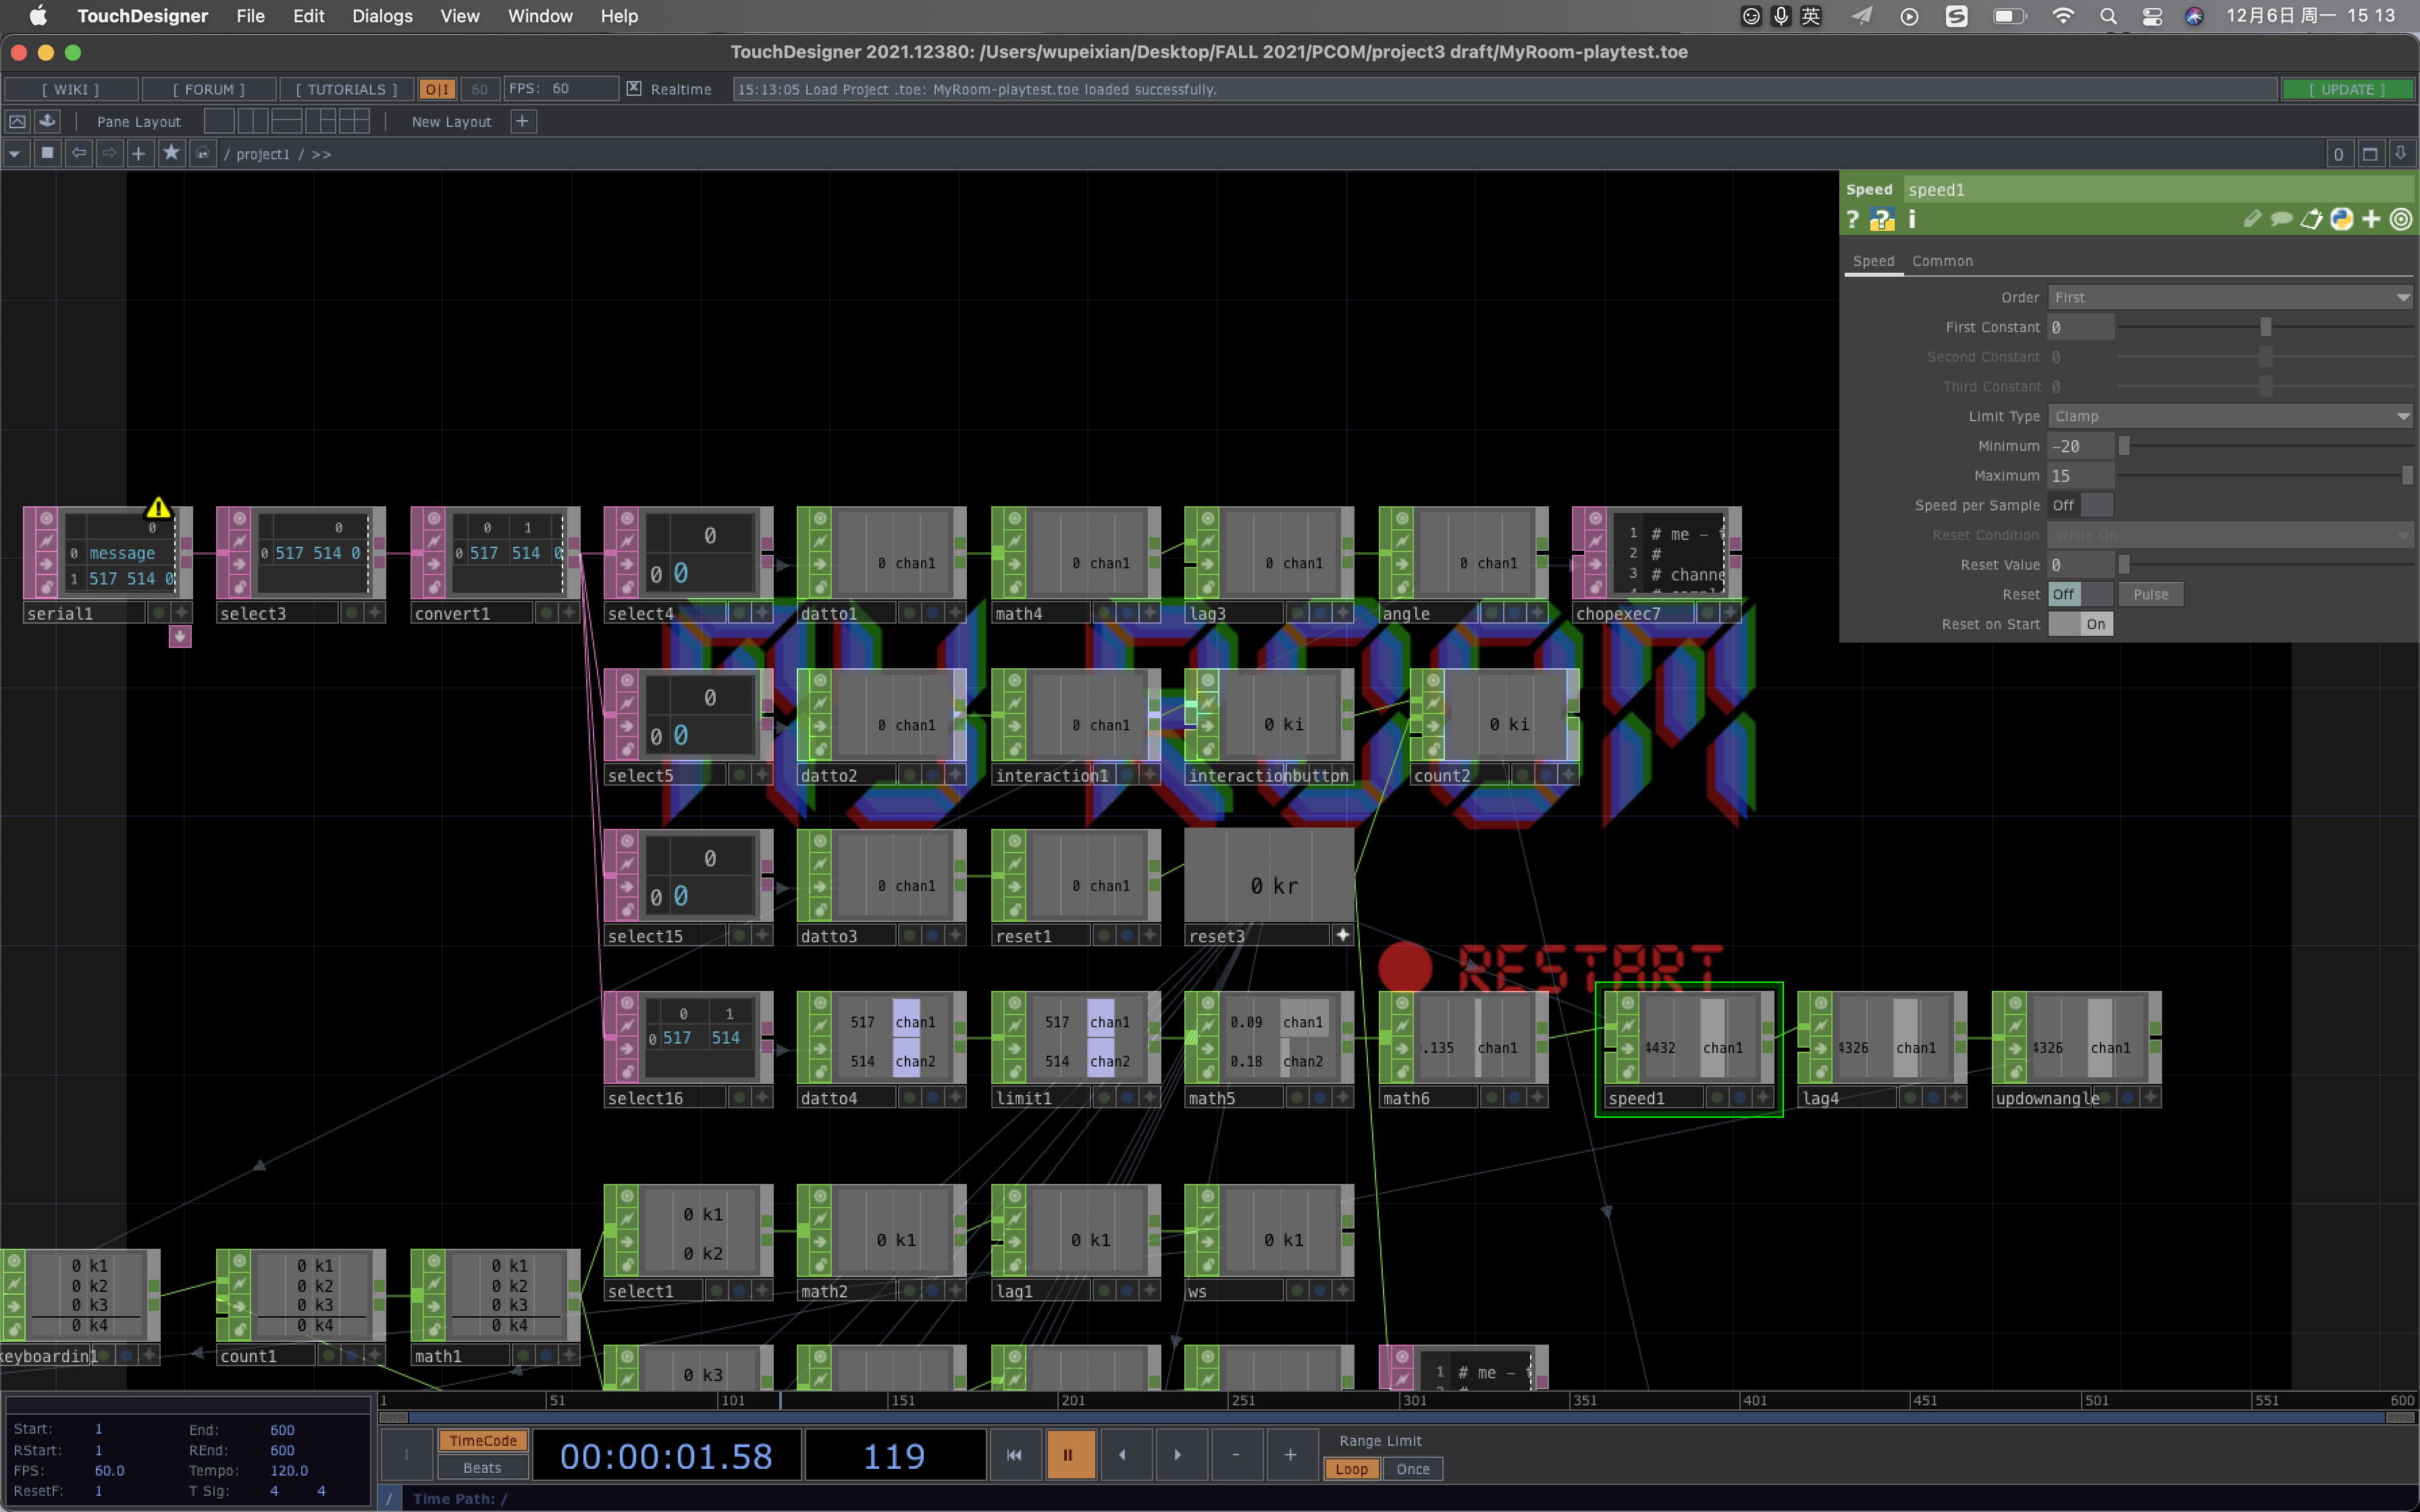Click the pane maximize icon at top right
The width and height of the screenshot is (2420, 1512).
[x=2370, y=154]
